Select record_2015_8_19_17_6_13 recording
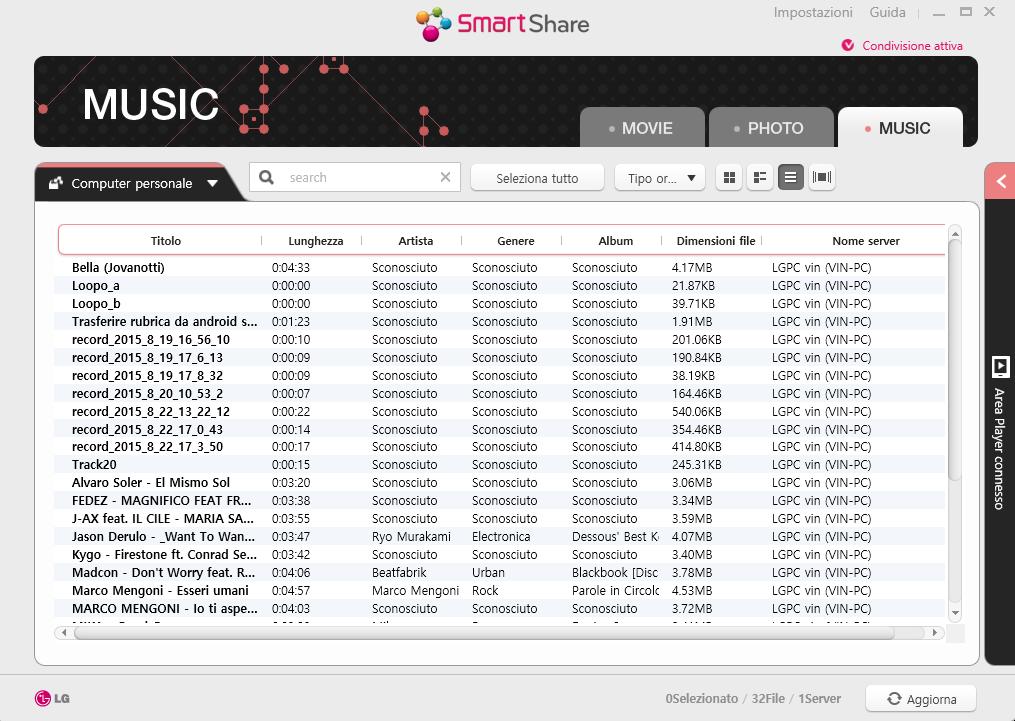This screenshot has height=721, width=1015. click(x=500, y=357)
